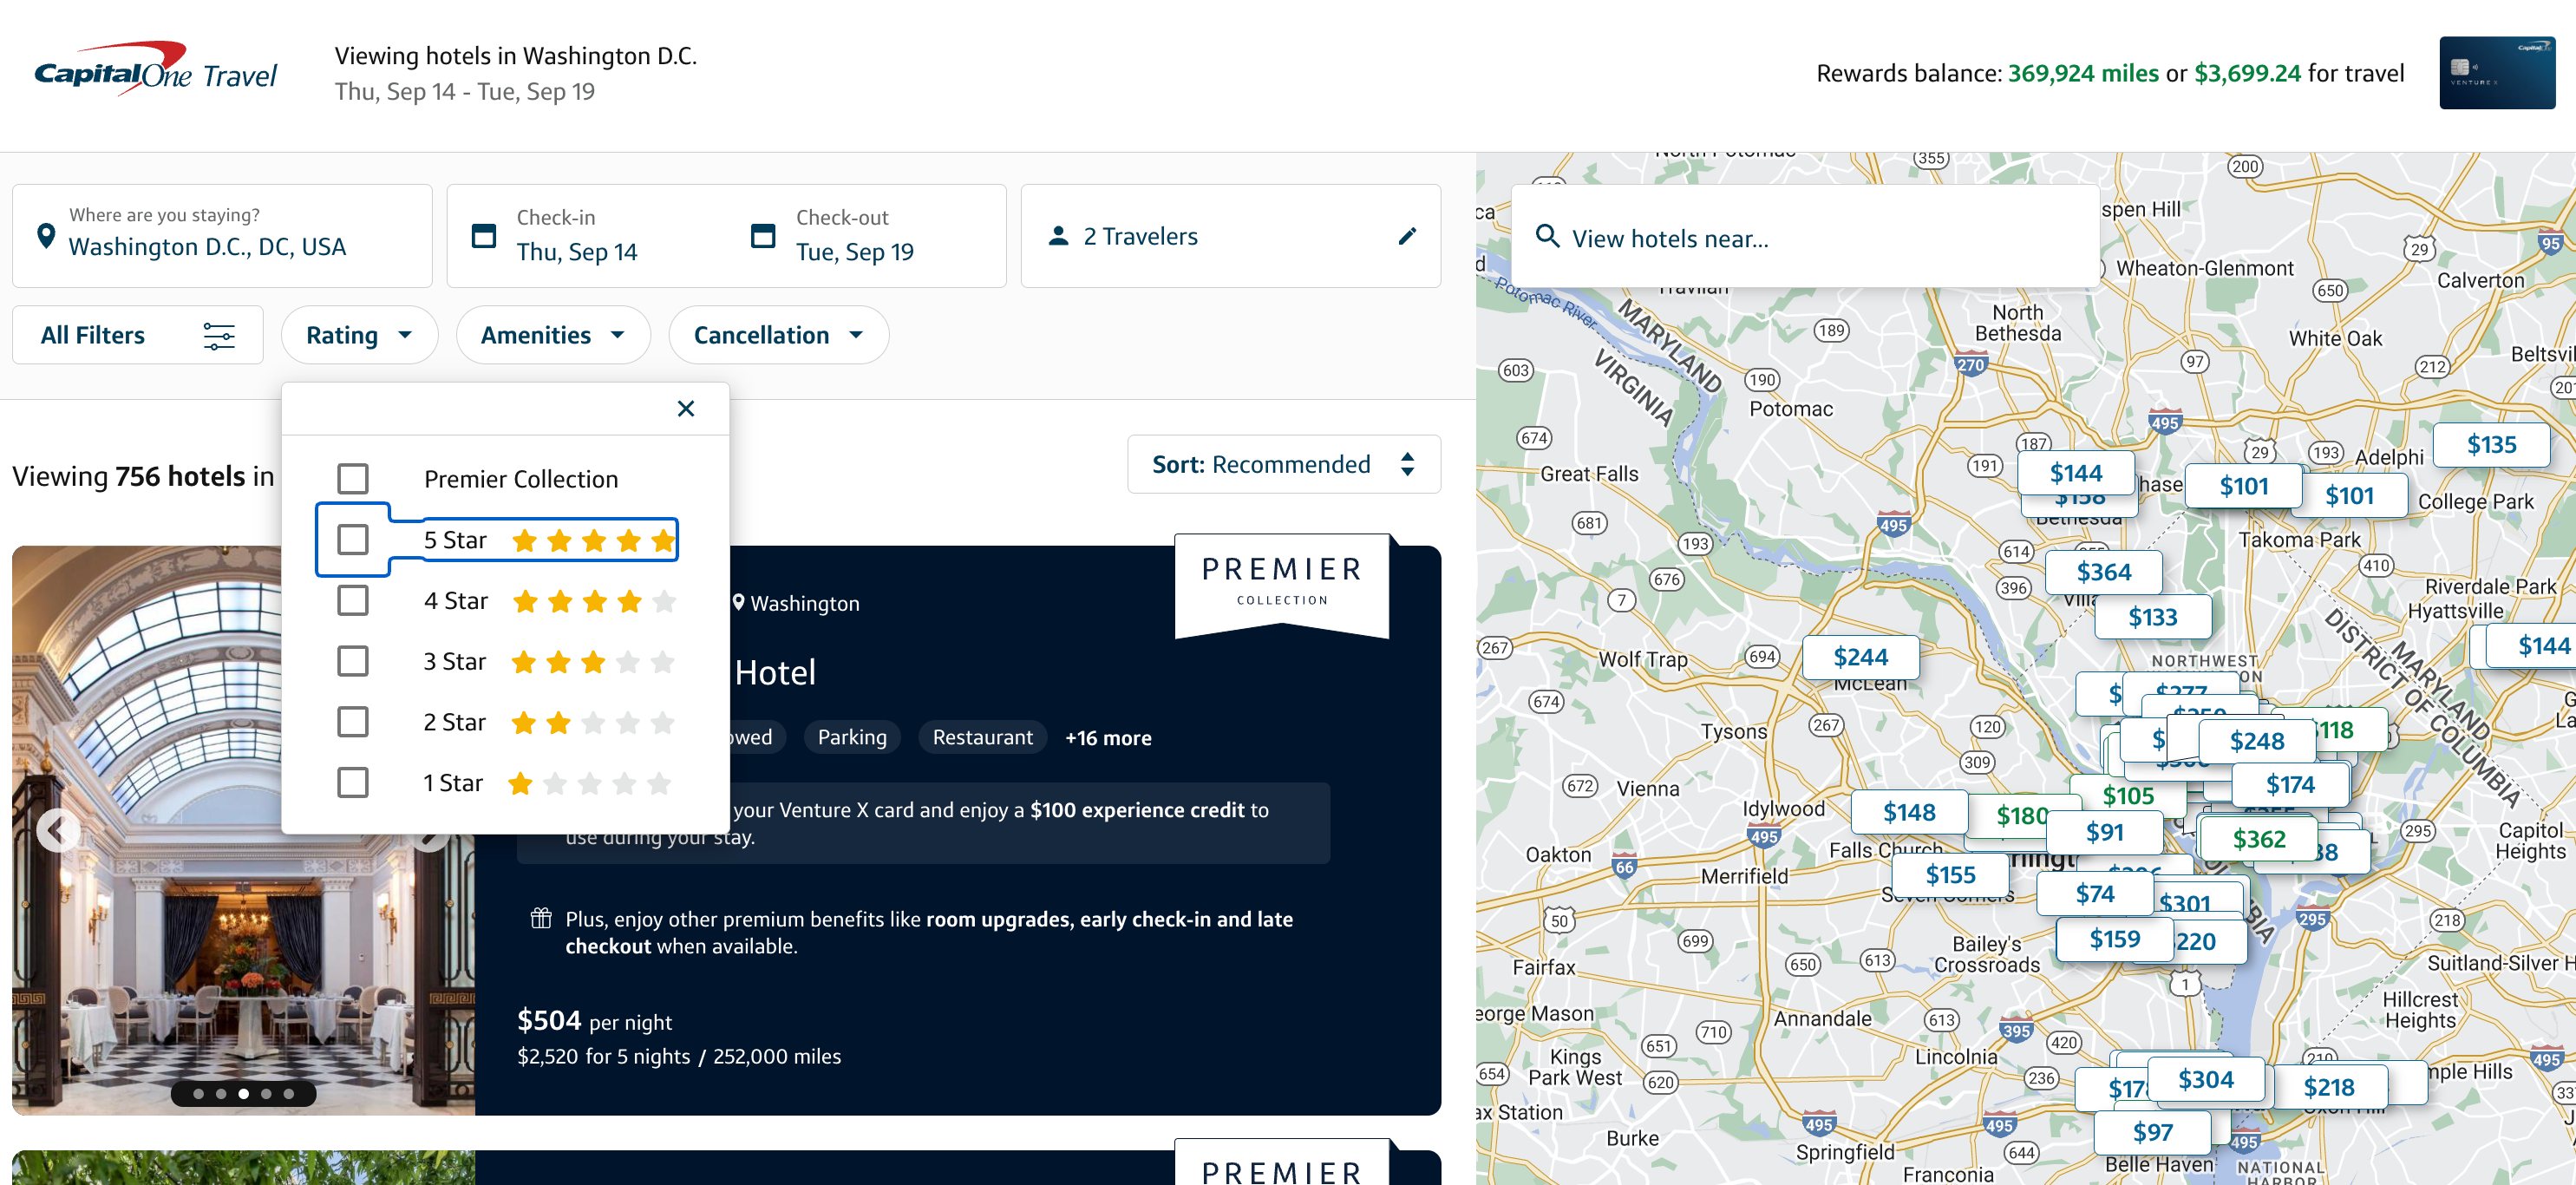Expand the Amenities filter dropdown

pyautogui.click(x=552, y=334)
